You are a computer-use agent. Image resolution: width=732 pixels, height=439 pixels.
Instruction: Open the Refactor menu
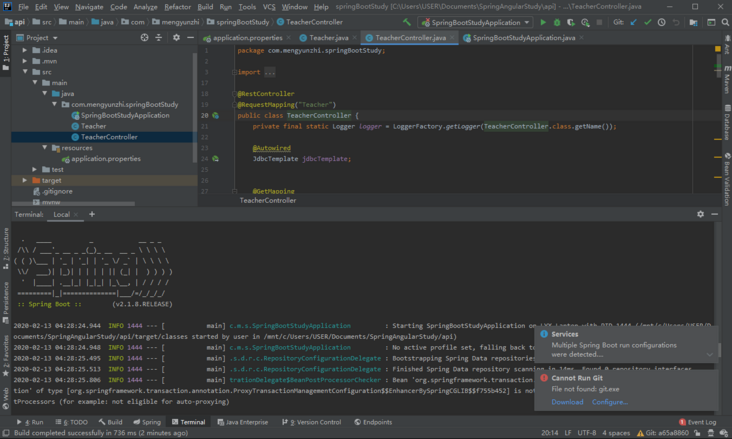tap(177, 7)
